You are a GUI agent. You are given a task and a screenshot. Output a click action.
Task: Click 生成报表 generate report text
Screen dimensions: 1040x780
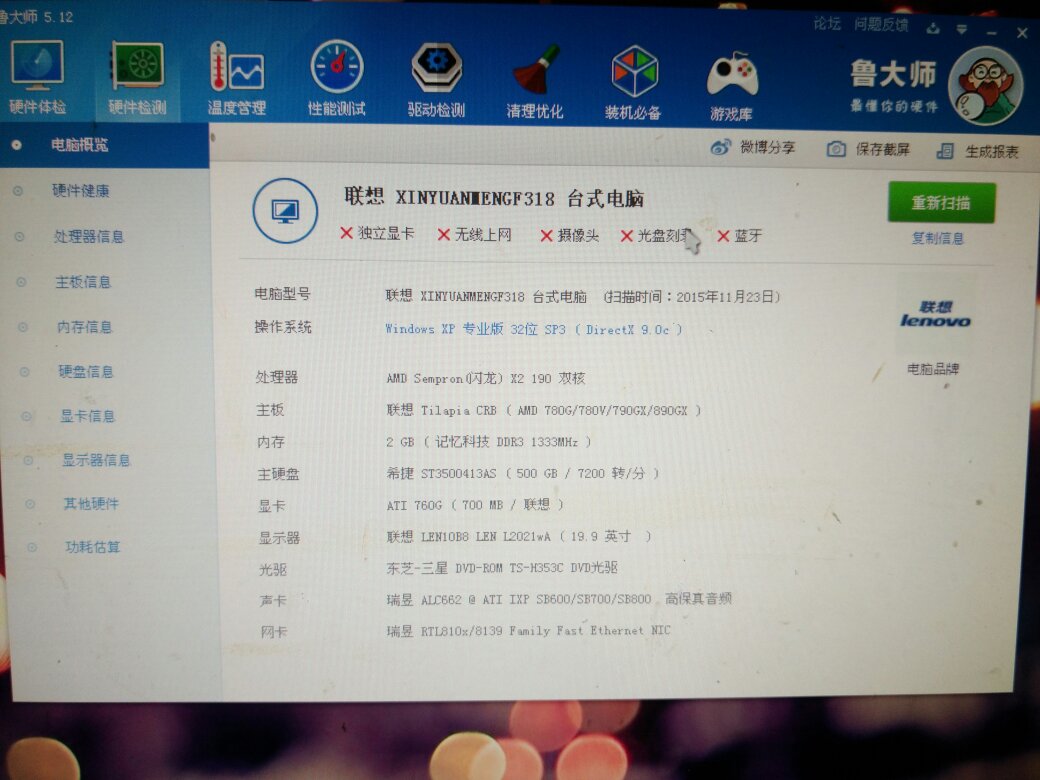point(992,152)
